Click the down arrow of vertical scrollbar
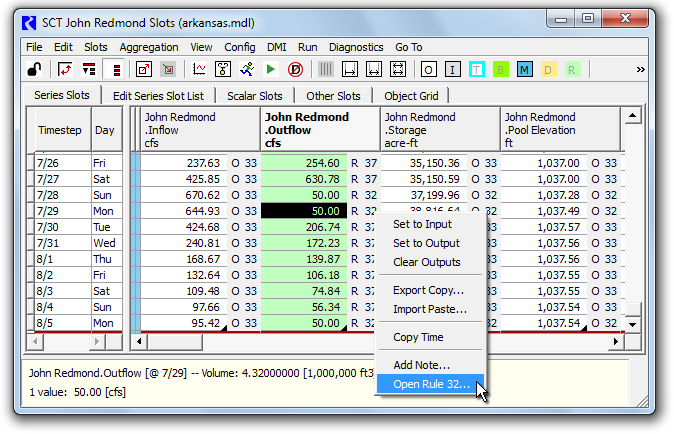This screenshot has width=674, height=434. (632, 324)
